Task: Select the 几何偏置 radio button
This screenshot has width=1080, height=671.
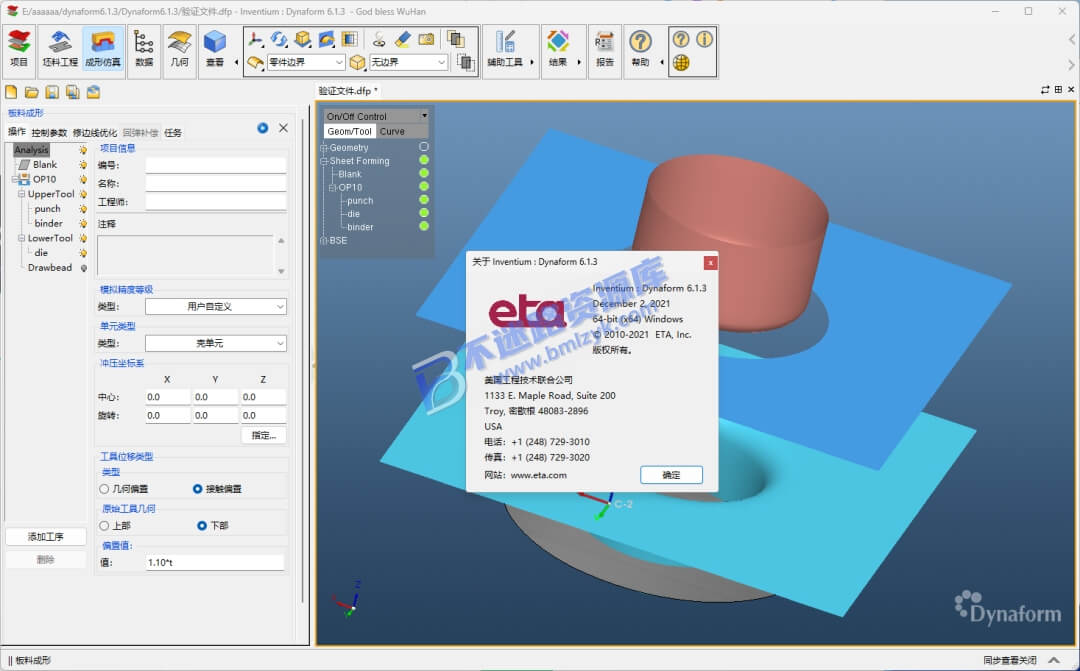Action: click(104, 489)
